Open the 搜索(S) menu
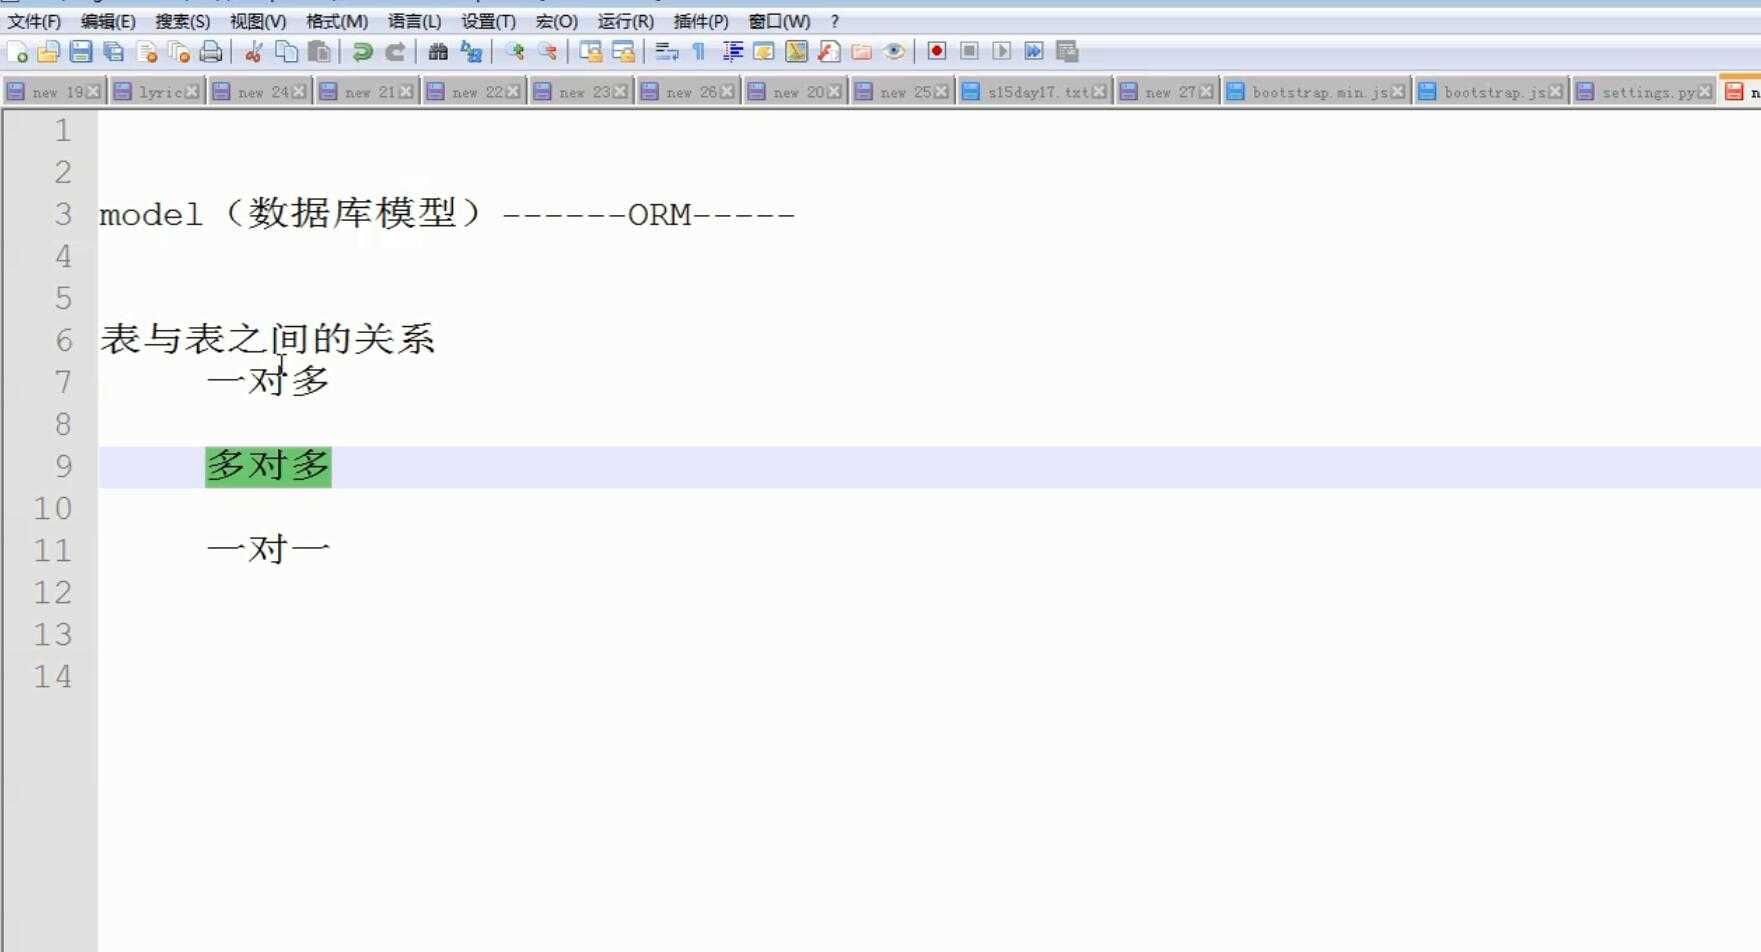This screenshot has width=1761, height=952. click(182, 21)
